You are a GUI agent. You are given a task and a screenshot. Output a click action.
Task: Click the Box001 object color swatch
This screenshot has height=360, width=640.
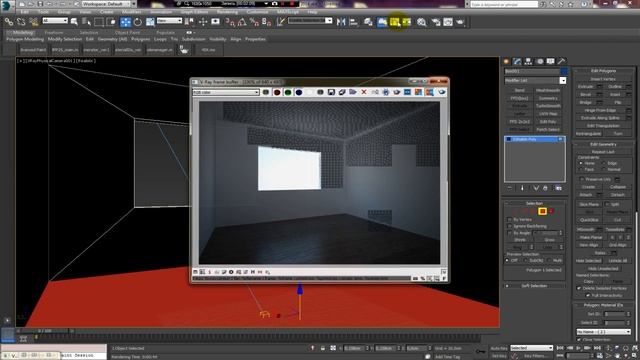tap(564, 71)
